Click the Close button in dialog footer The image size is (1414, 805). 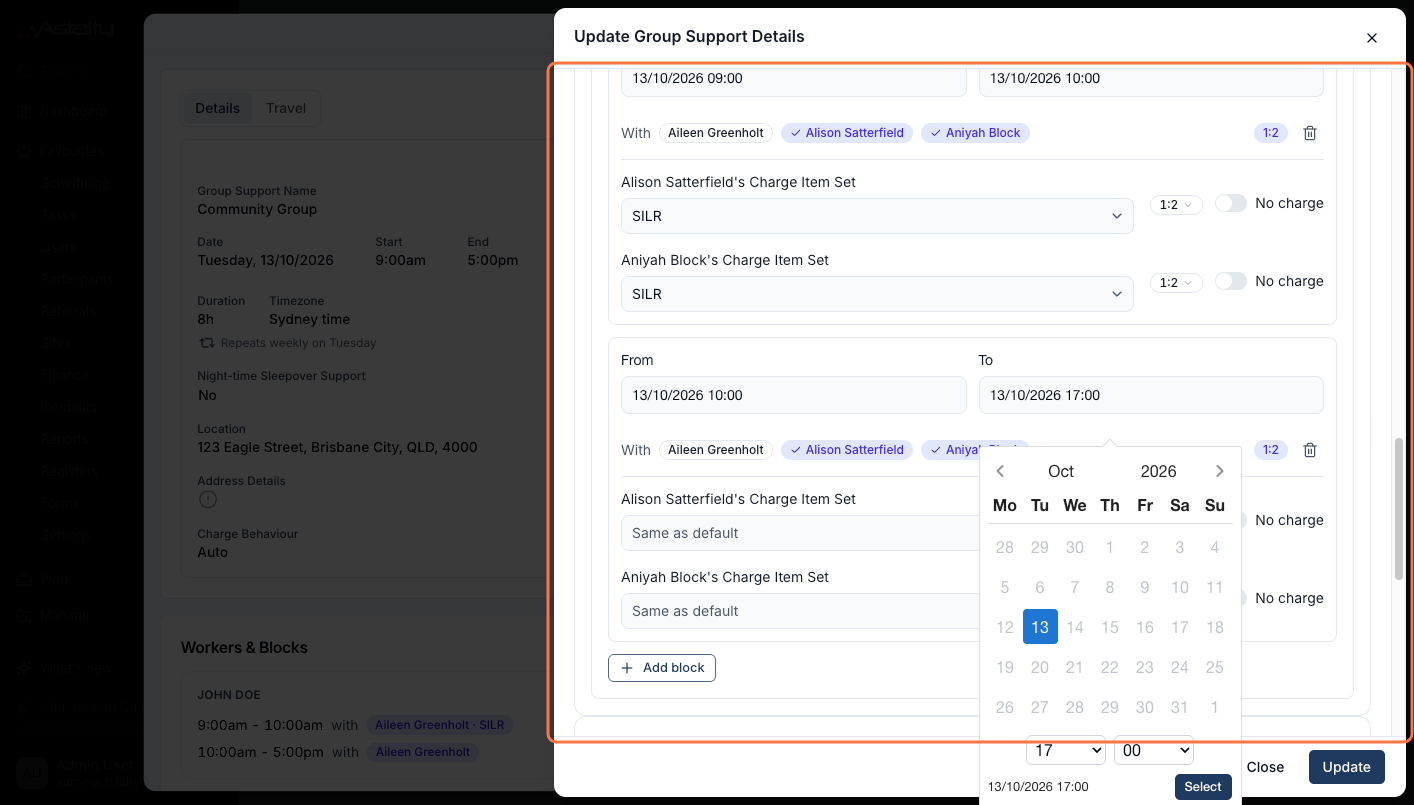(x=1265, y=767)
